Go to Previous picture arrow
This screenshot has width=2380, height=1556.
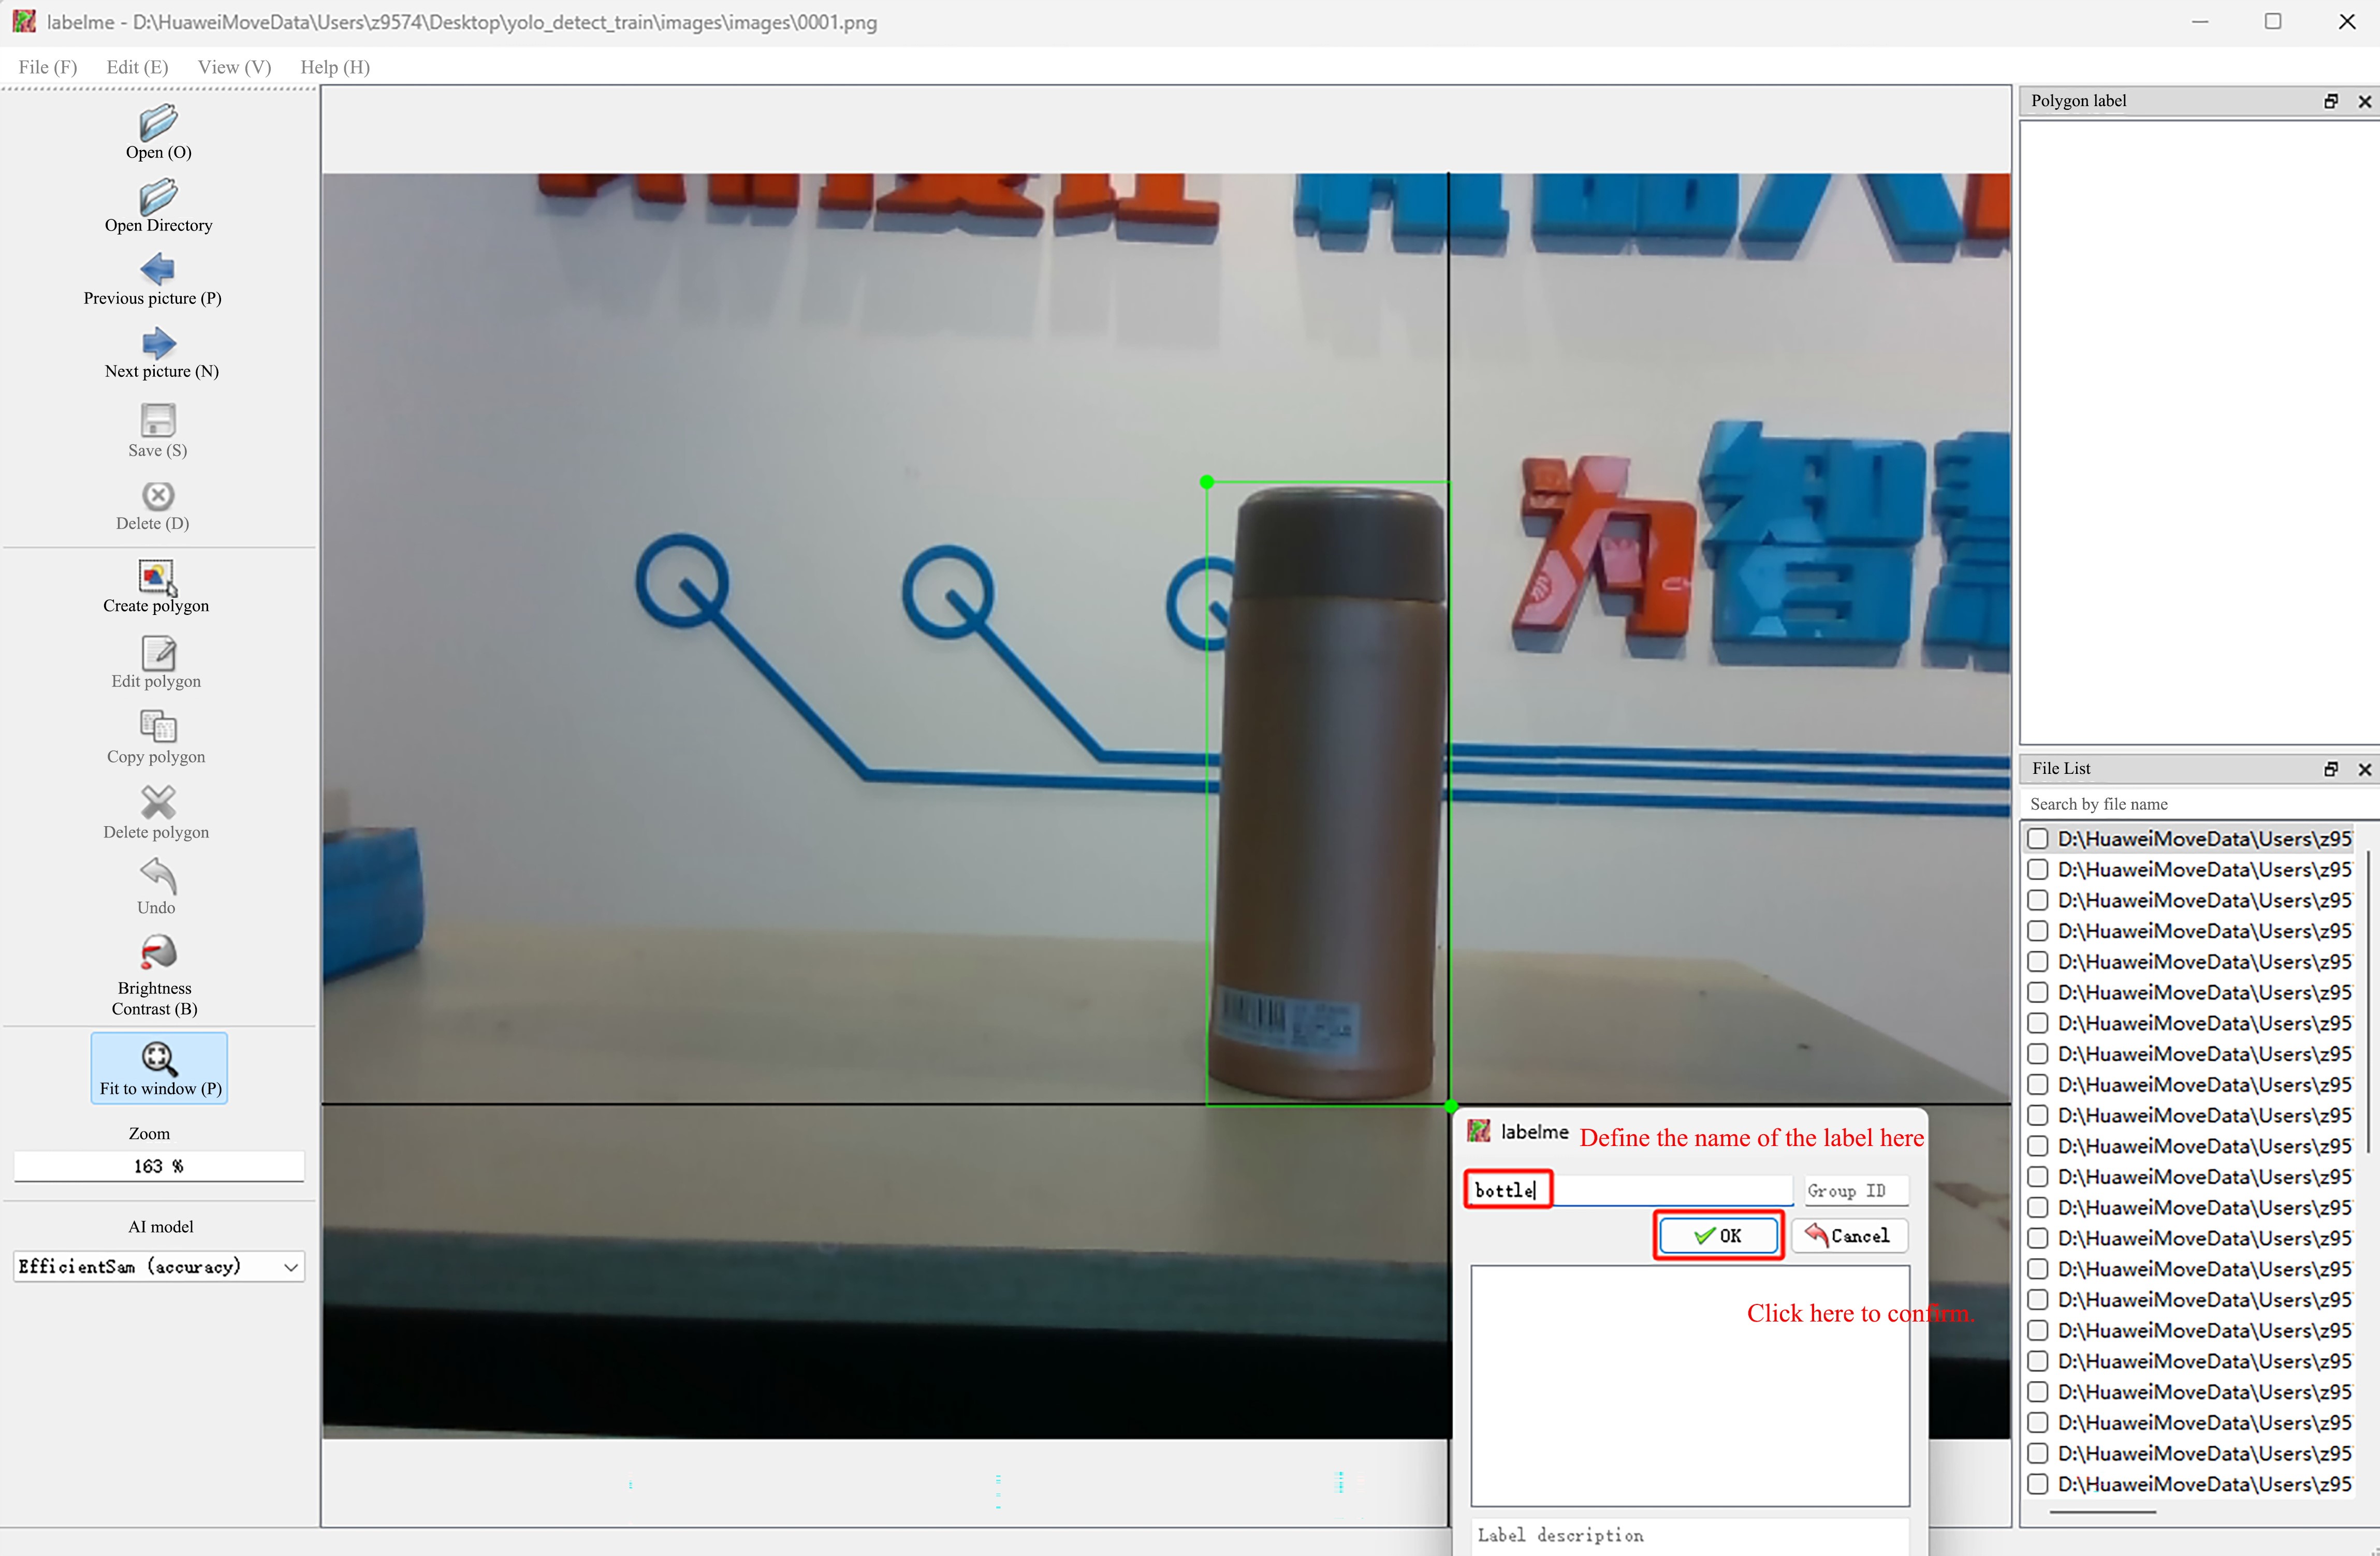pos(158,269)
